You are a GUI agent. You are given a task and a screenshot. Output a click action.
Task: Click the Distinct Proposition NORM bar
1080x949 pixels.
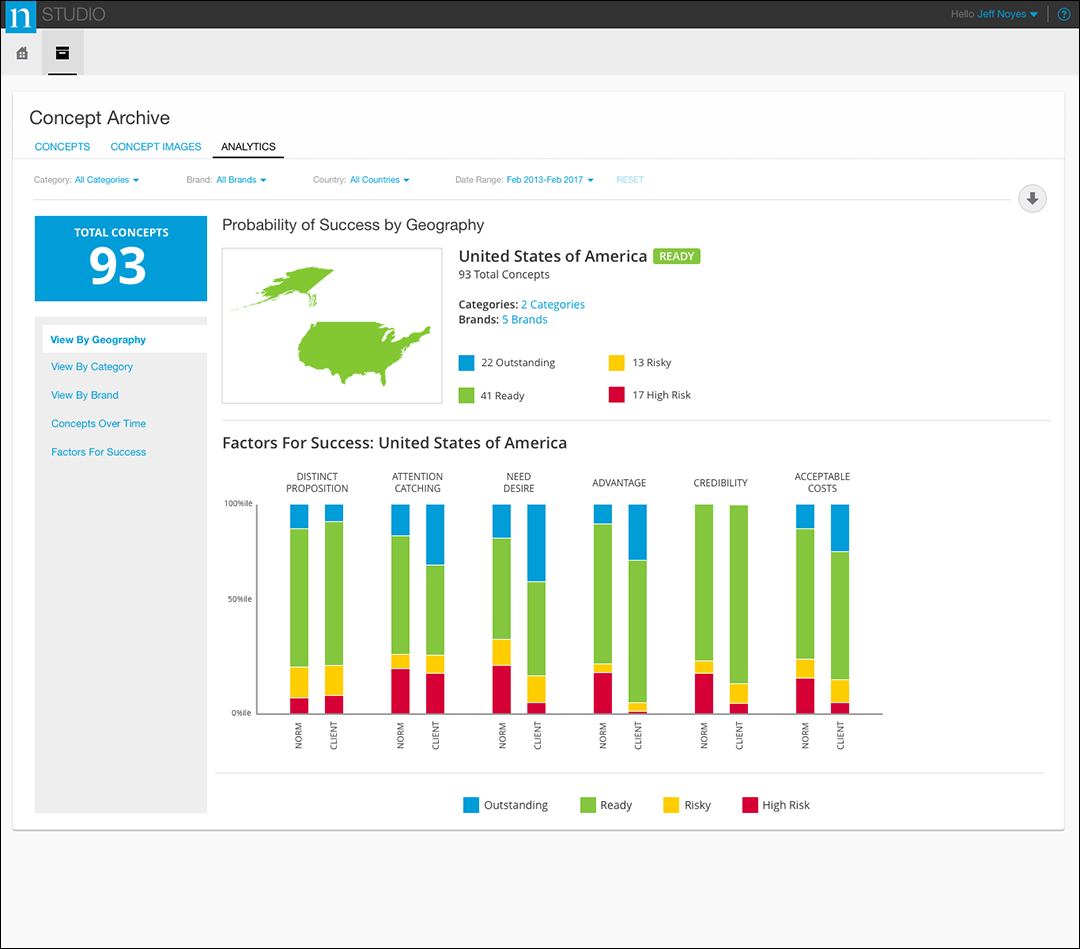coord(299,609)
